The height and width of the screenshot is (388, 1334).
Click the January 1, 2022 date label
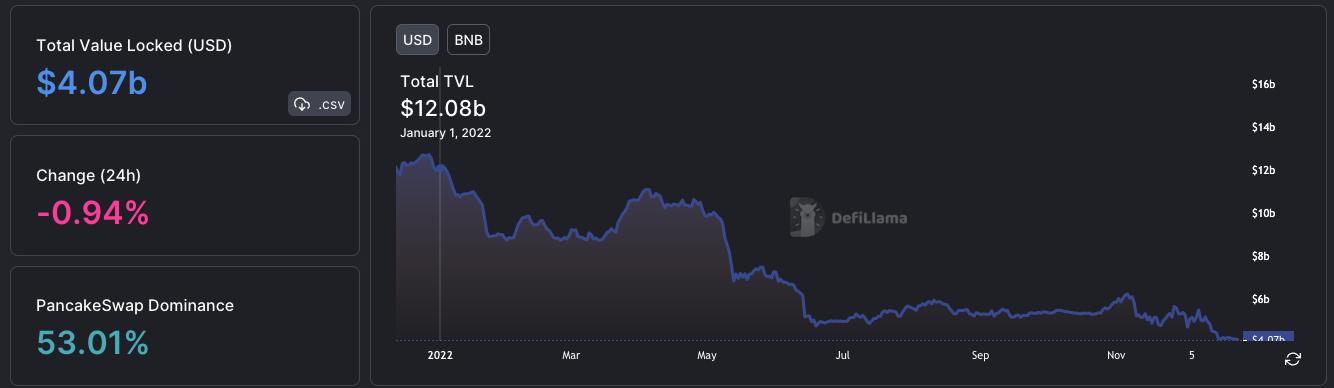point(446,132)
